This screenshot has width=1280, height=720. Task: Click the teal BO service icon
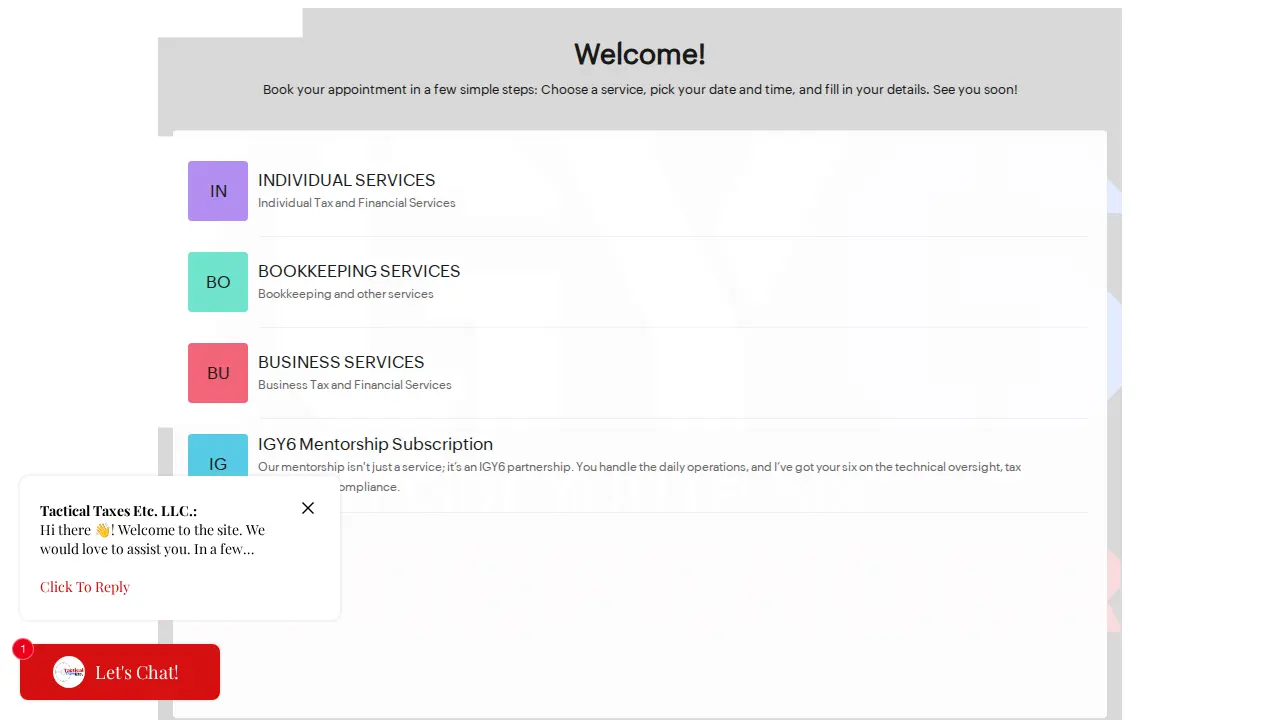[218, 282]
